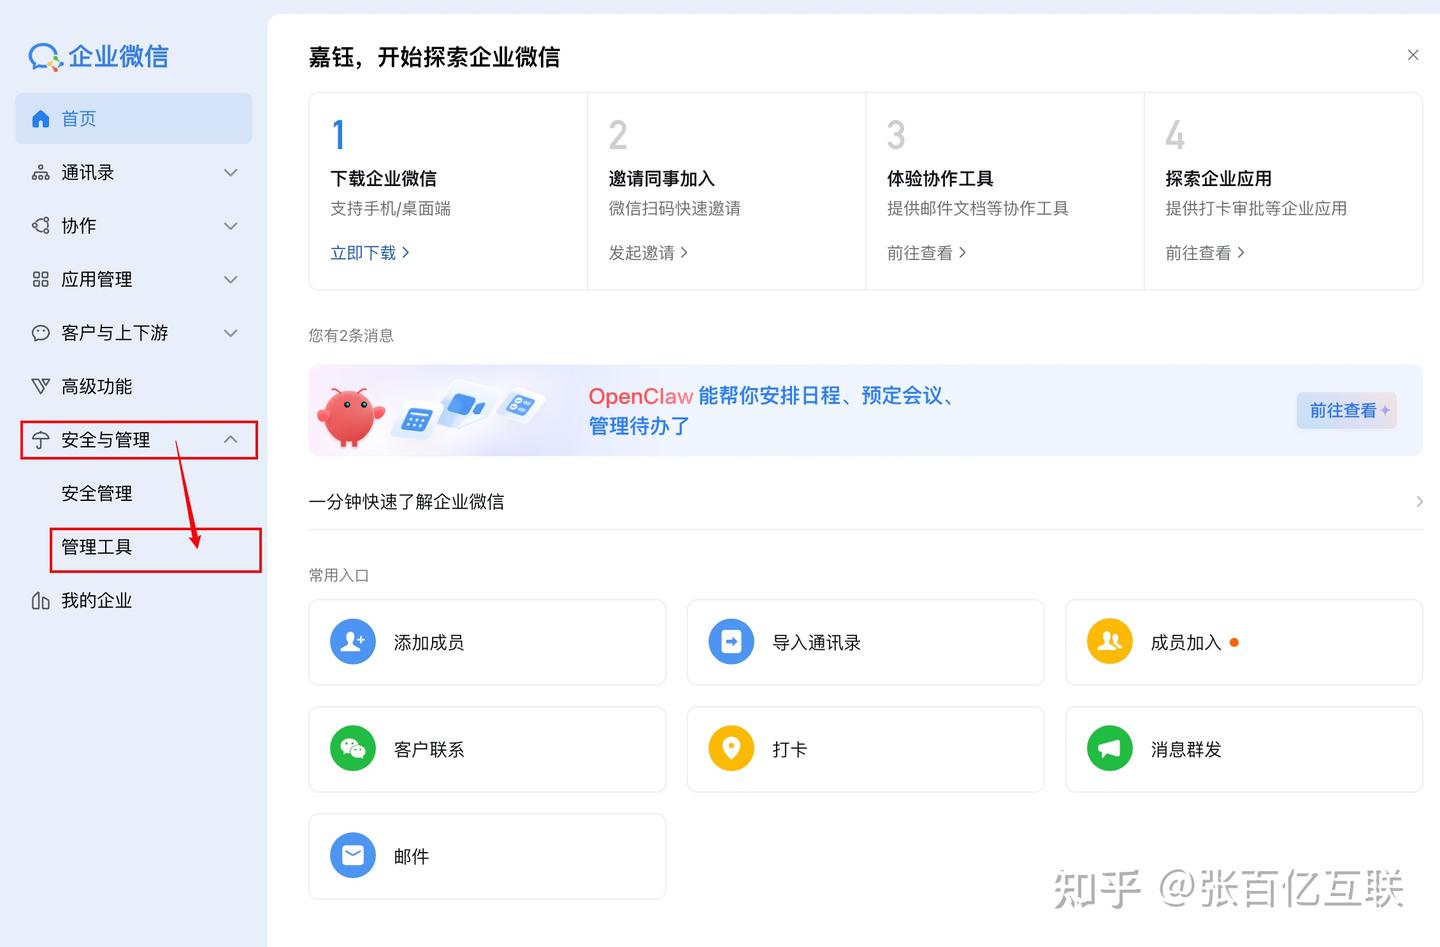Click the 导入通讯录 import icon
This screenshot has height=947, width=1440.
pyautogui.click(x=731, y=641)
